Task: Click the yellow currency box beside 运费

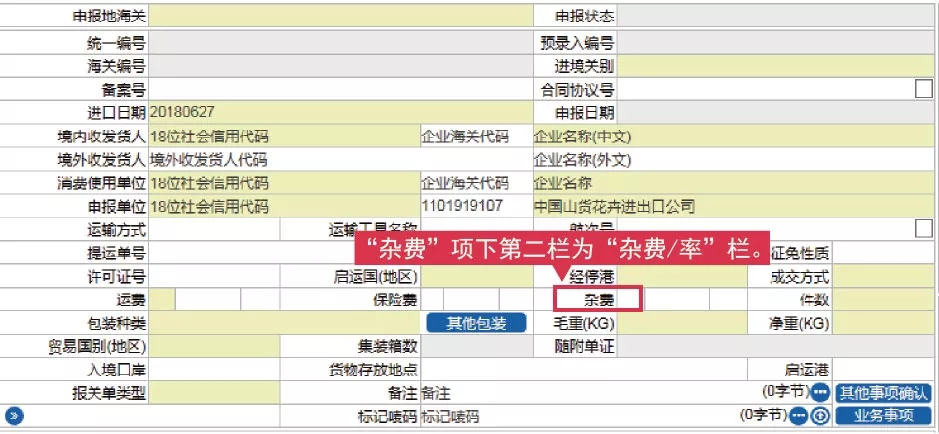Action: pyautogui.click(x=162, y=299)
